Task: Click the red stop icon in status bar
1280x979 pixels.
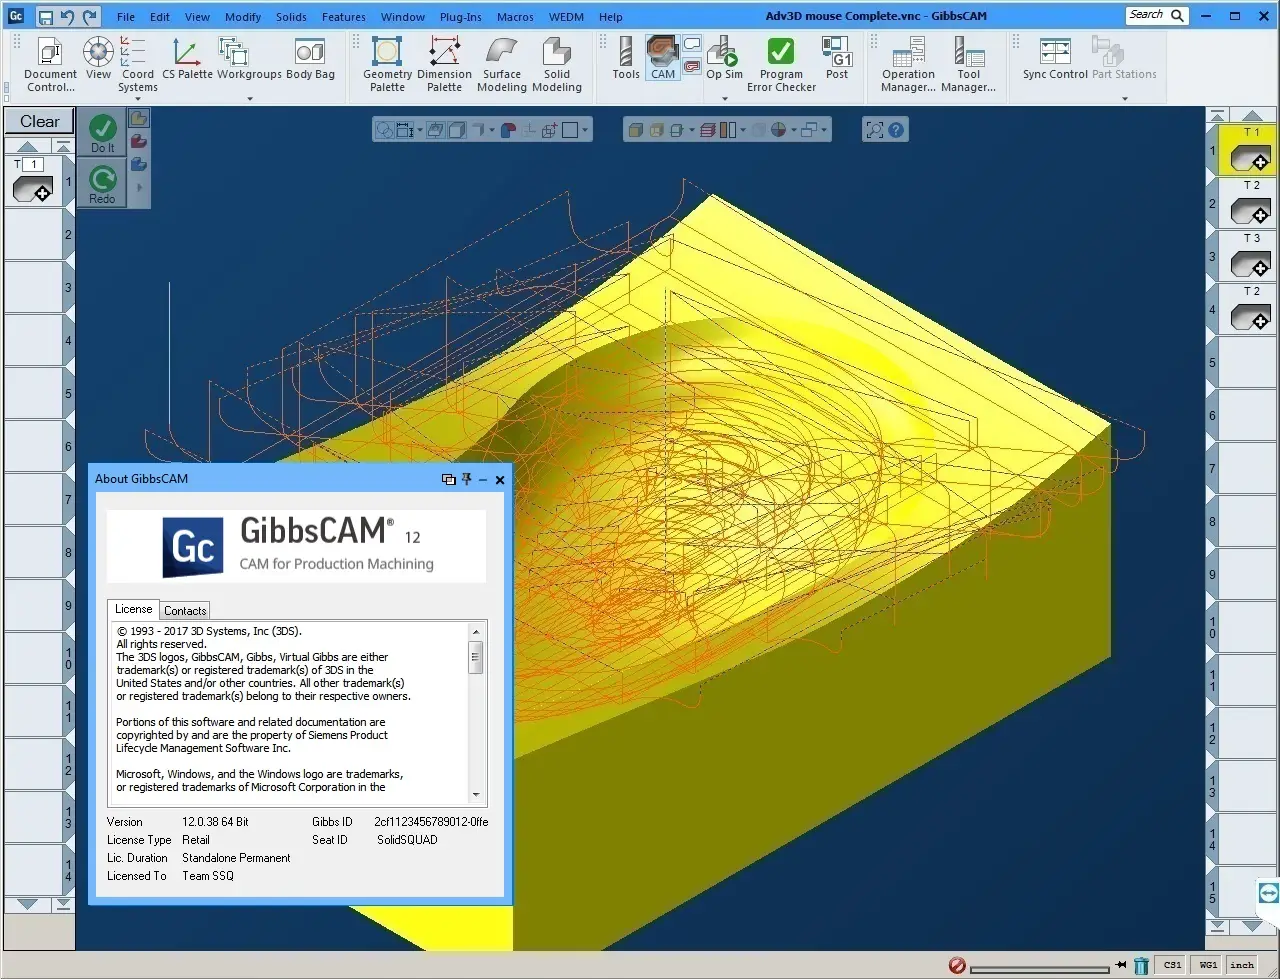Action: click(957, 966)
